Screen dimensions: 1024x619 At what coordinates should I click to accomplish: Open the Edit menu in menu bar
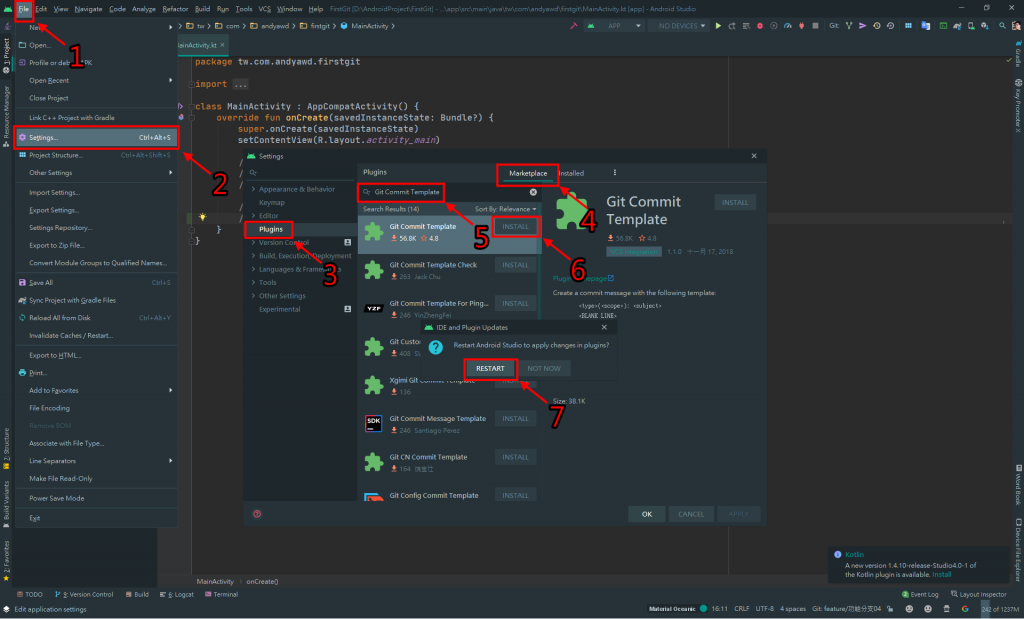pyautogui.click(x=41, y=9)
